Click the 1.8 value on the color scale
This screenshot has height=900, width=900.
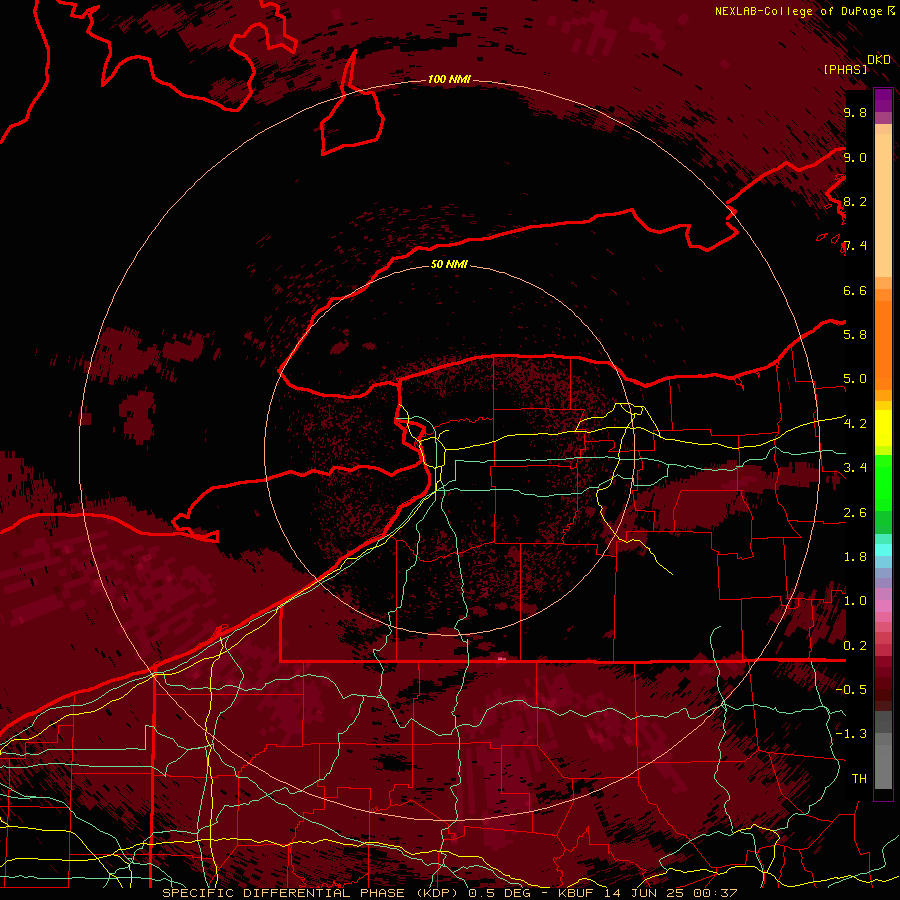point(855,557)
